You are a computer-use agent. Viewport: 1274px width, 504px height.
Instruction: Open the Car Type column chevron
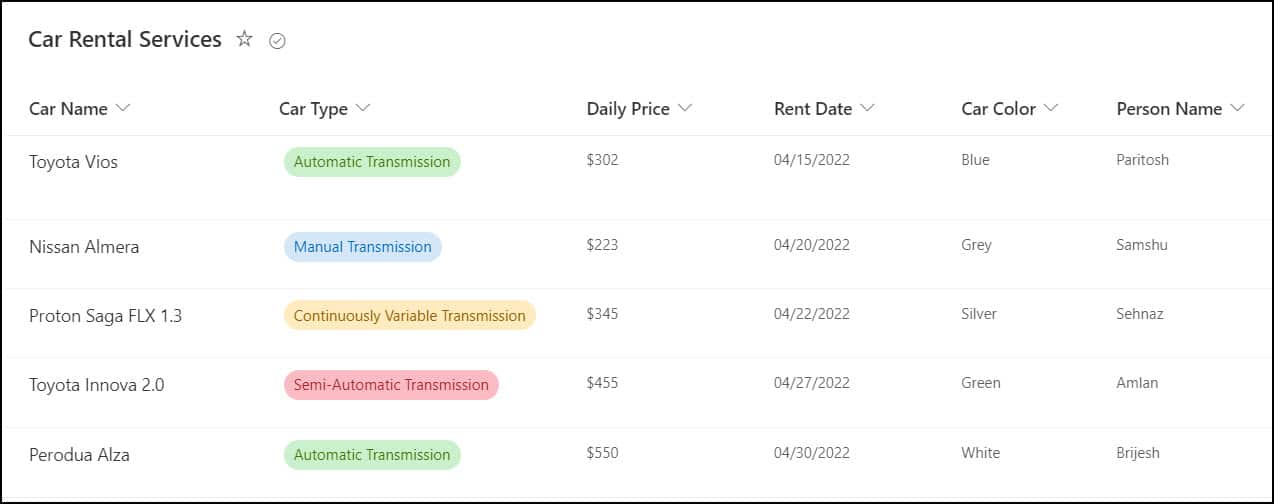pos(363,108)
